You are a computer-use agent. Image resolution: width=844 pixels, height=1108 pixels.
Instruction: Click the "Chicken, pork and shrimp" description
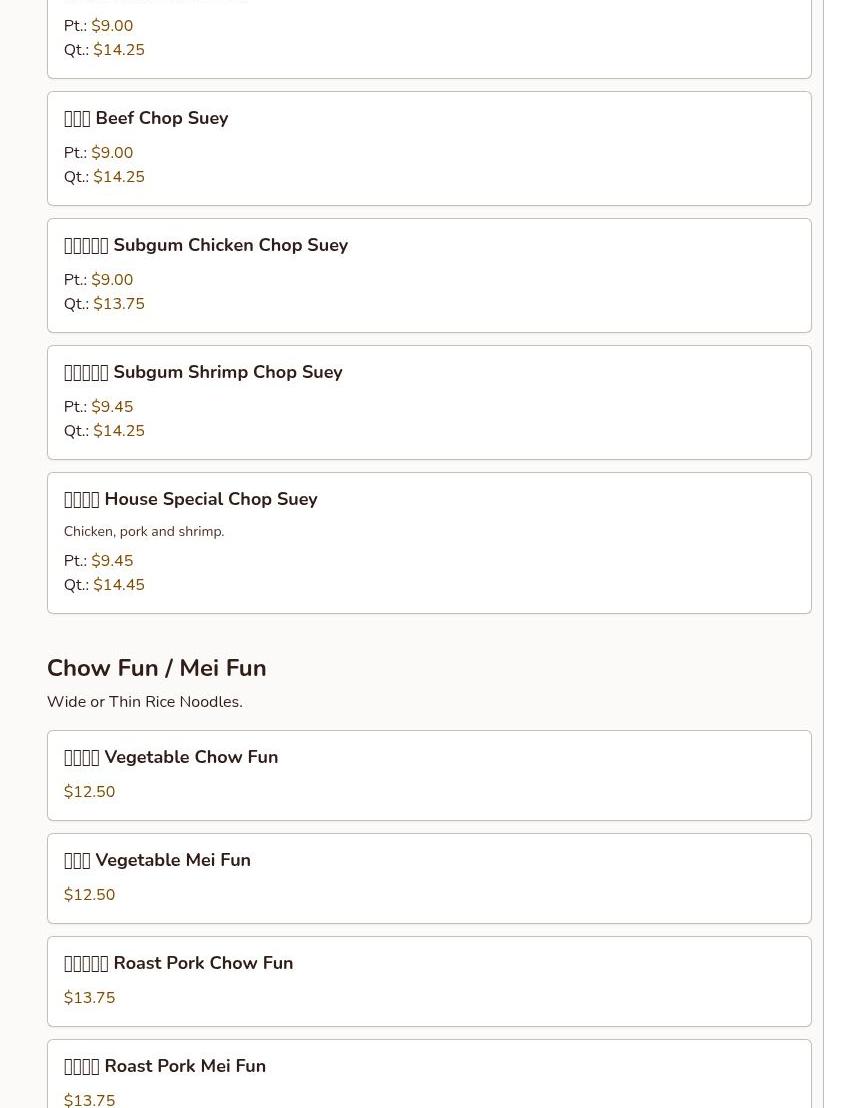[144, 531]
